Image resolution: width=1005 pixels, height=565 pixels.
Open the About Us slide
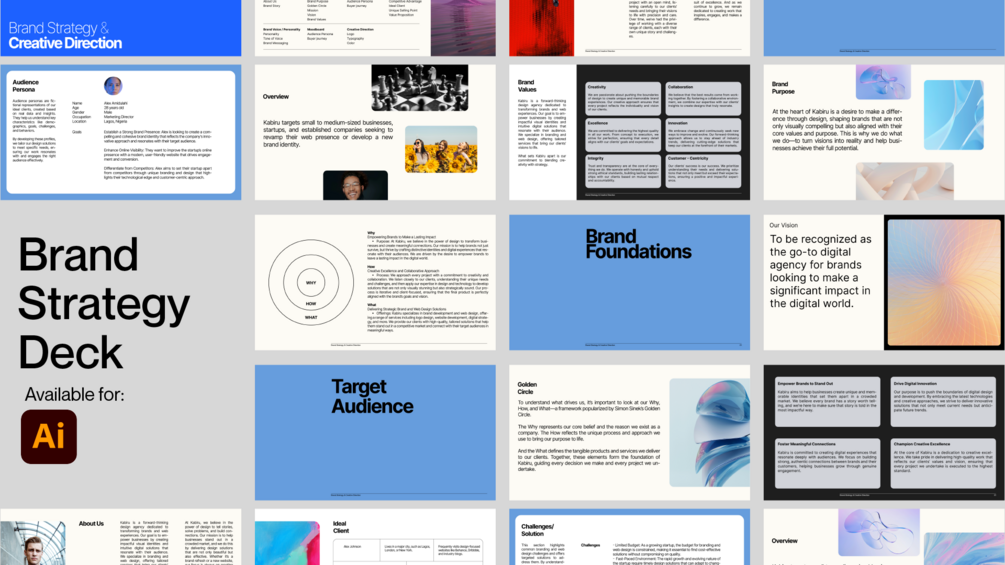point(120,537)
